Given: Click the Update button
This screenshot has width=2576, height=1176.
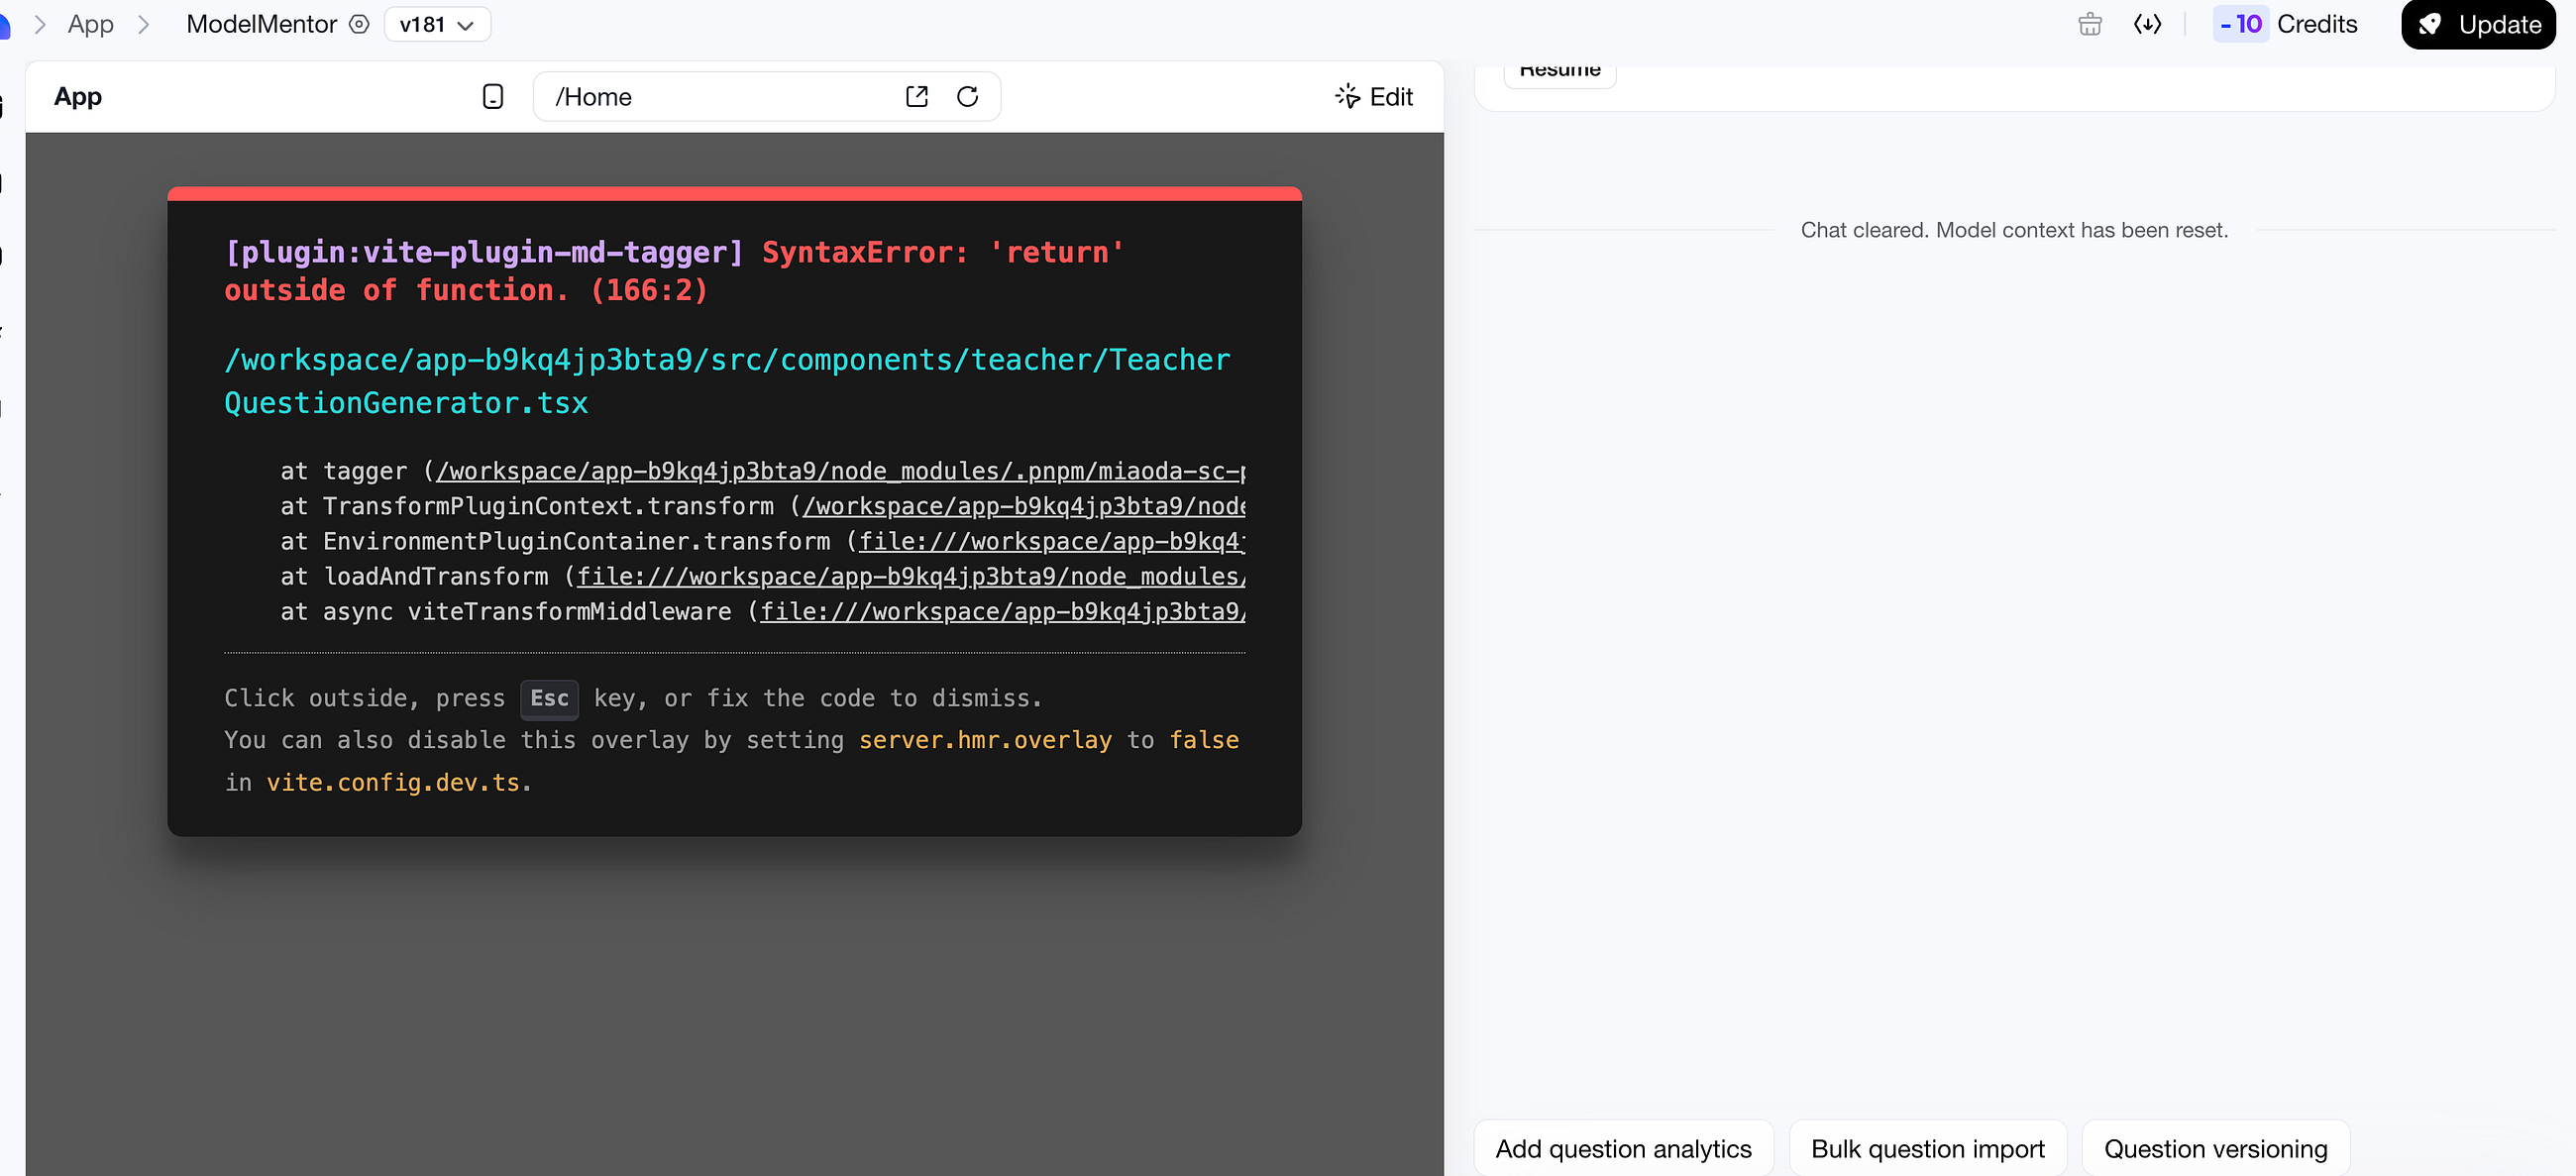Looking at the screenshot, I should (x=2478, y=24).
